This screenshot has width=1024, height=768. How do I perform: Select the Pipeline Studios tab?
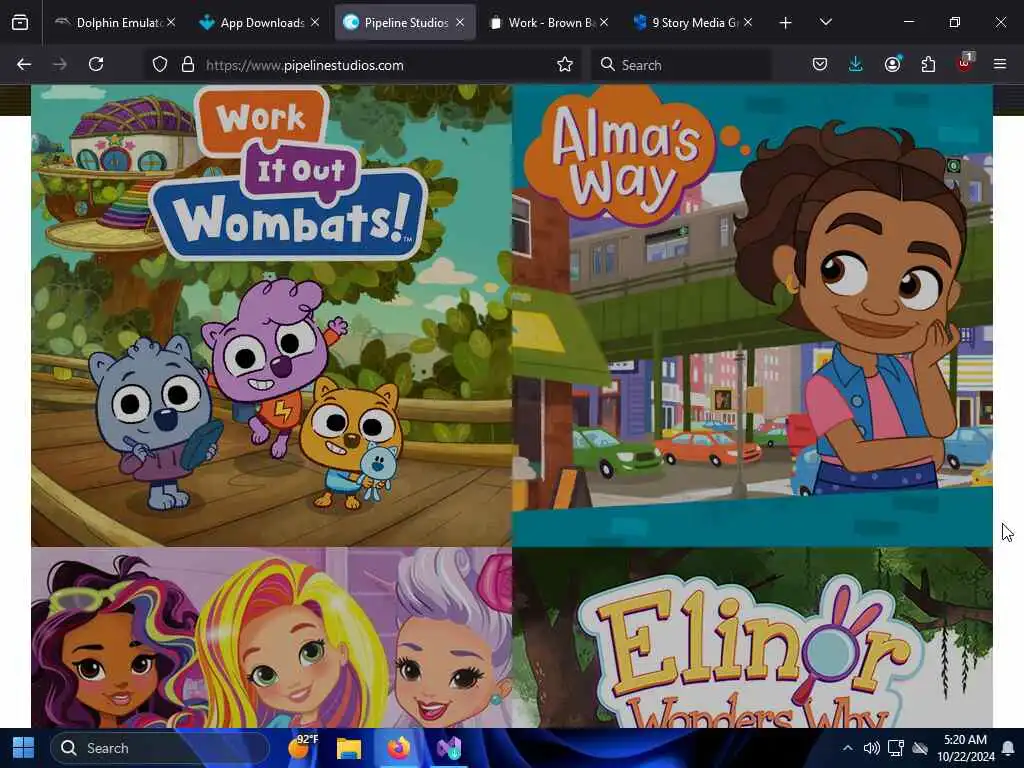(x=405, y=23)
